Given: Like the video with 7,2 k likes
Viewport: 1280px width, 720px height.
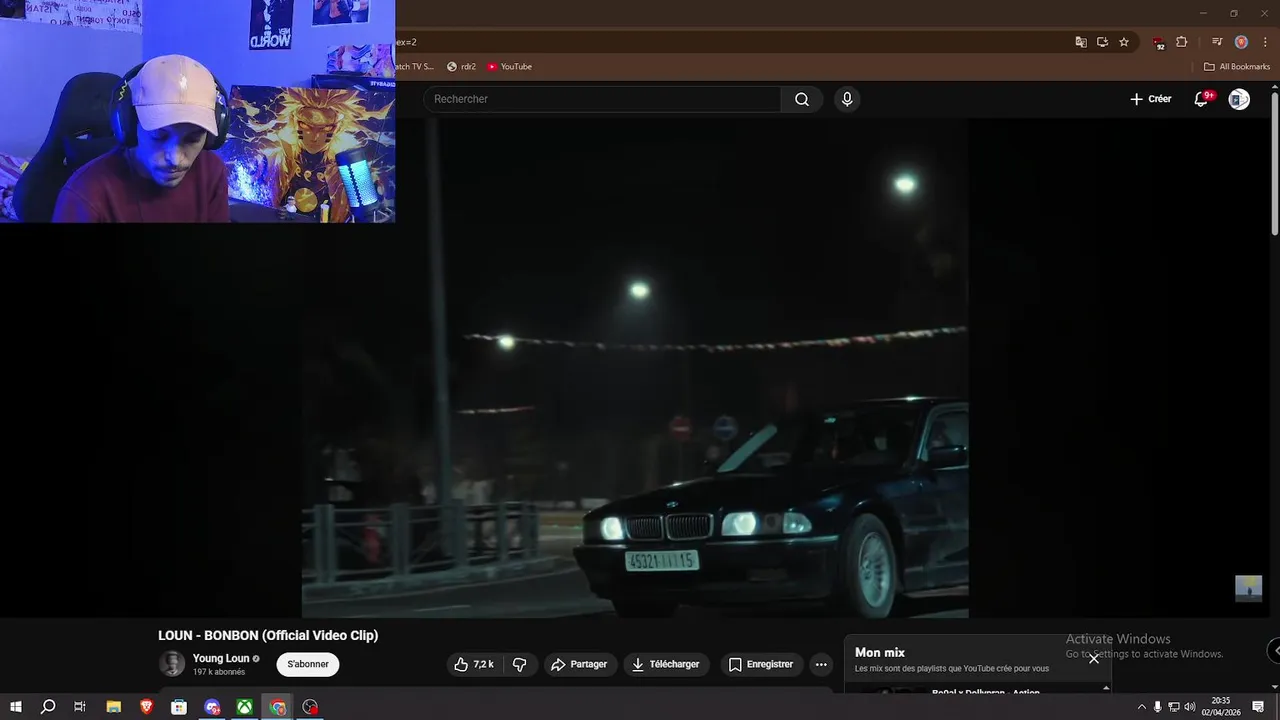Looking at the screenshot, I should [x=474, y=664].
